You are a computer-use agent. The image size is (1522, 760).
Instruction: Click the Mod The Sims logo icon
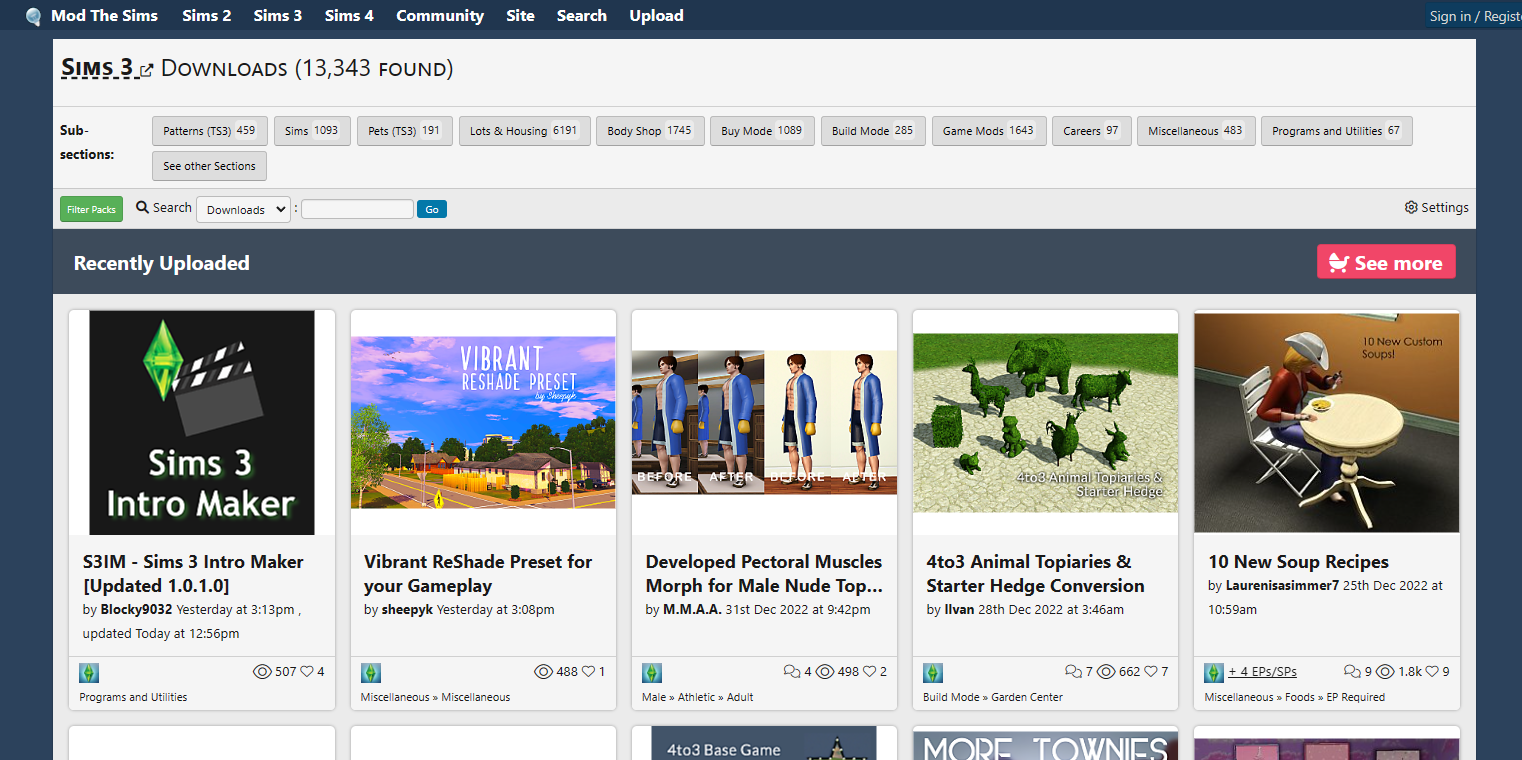[x=34, y=16]
